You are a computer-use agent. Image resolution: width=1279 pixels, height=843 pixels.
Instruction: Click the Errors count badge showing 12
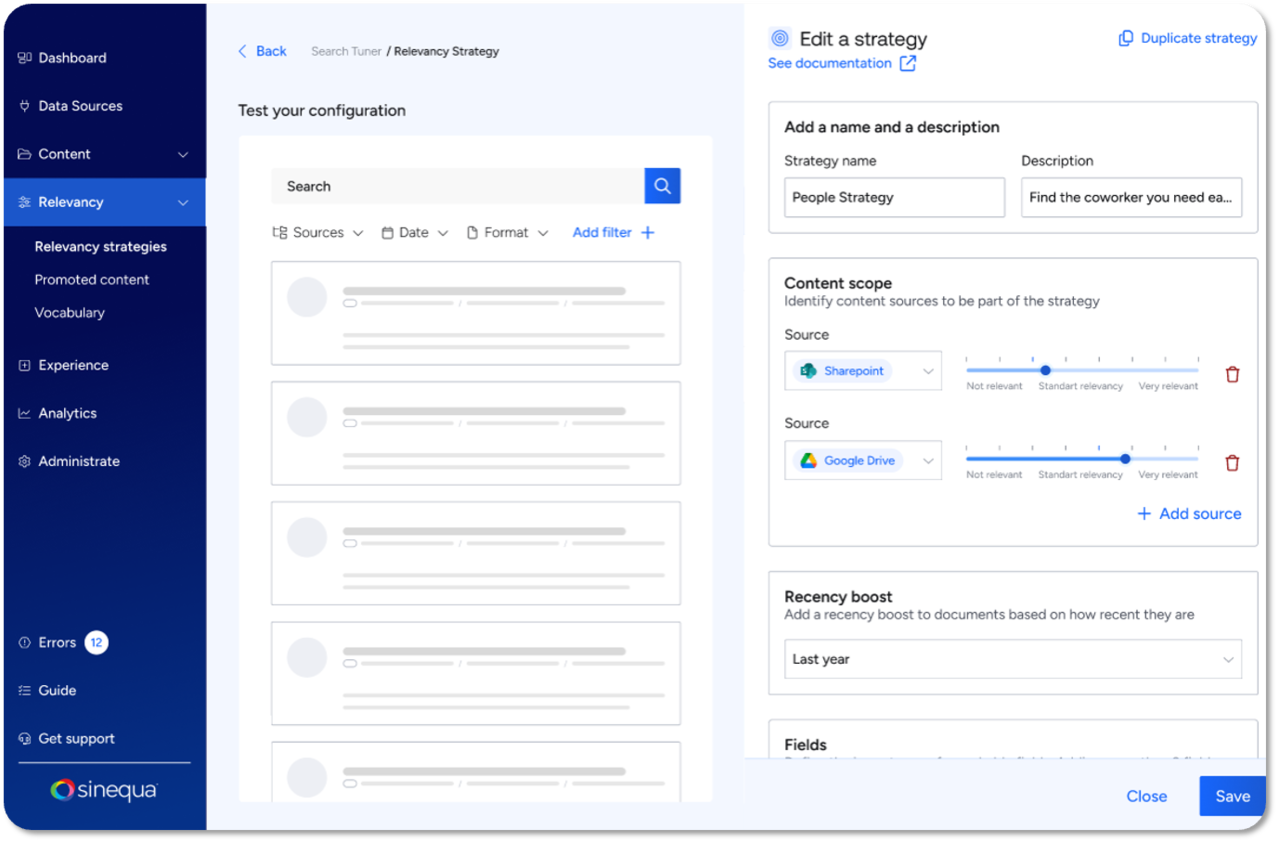click(x=96, y=643)
